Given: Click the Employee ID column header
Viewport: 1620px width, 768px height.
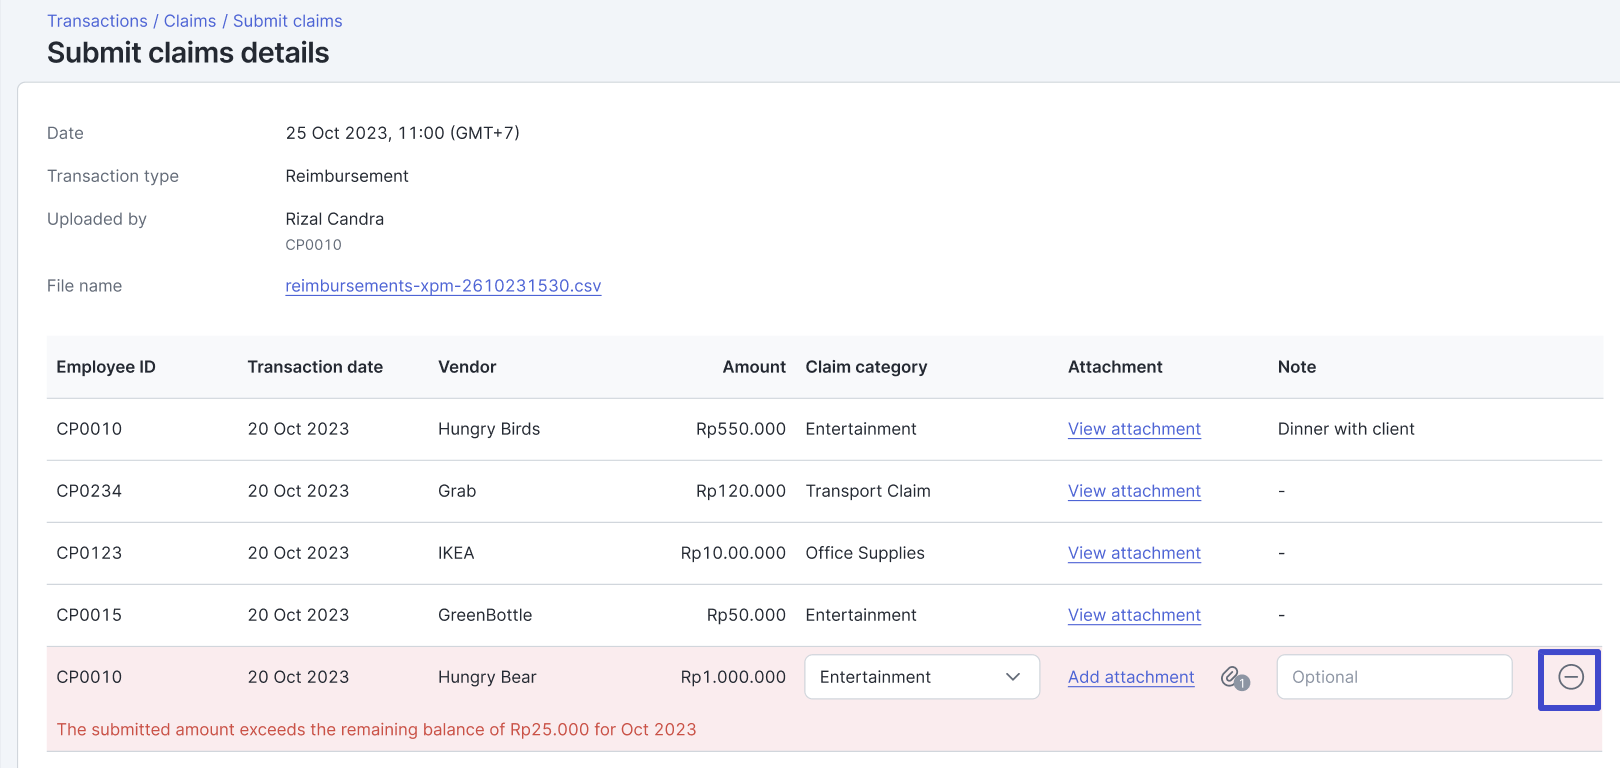Looking at the screenshot, I should 106,367.
